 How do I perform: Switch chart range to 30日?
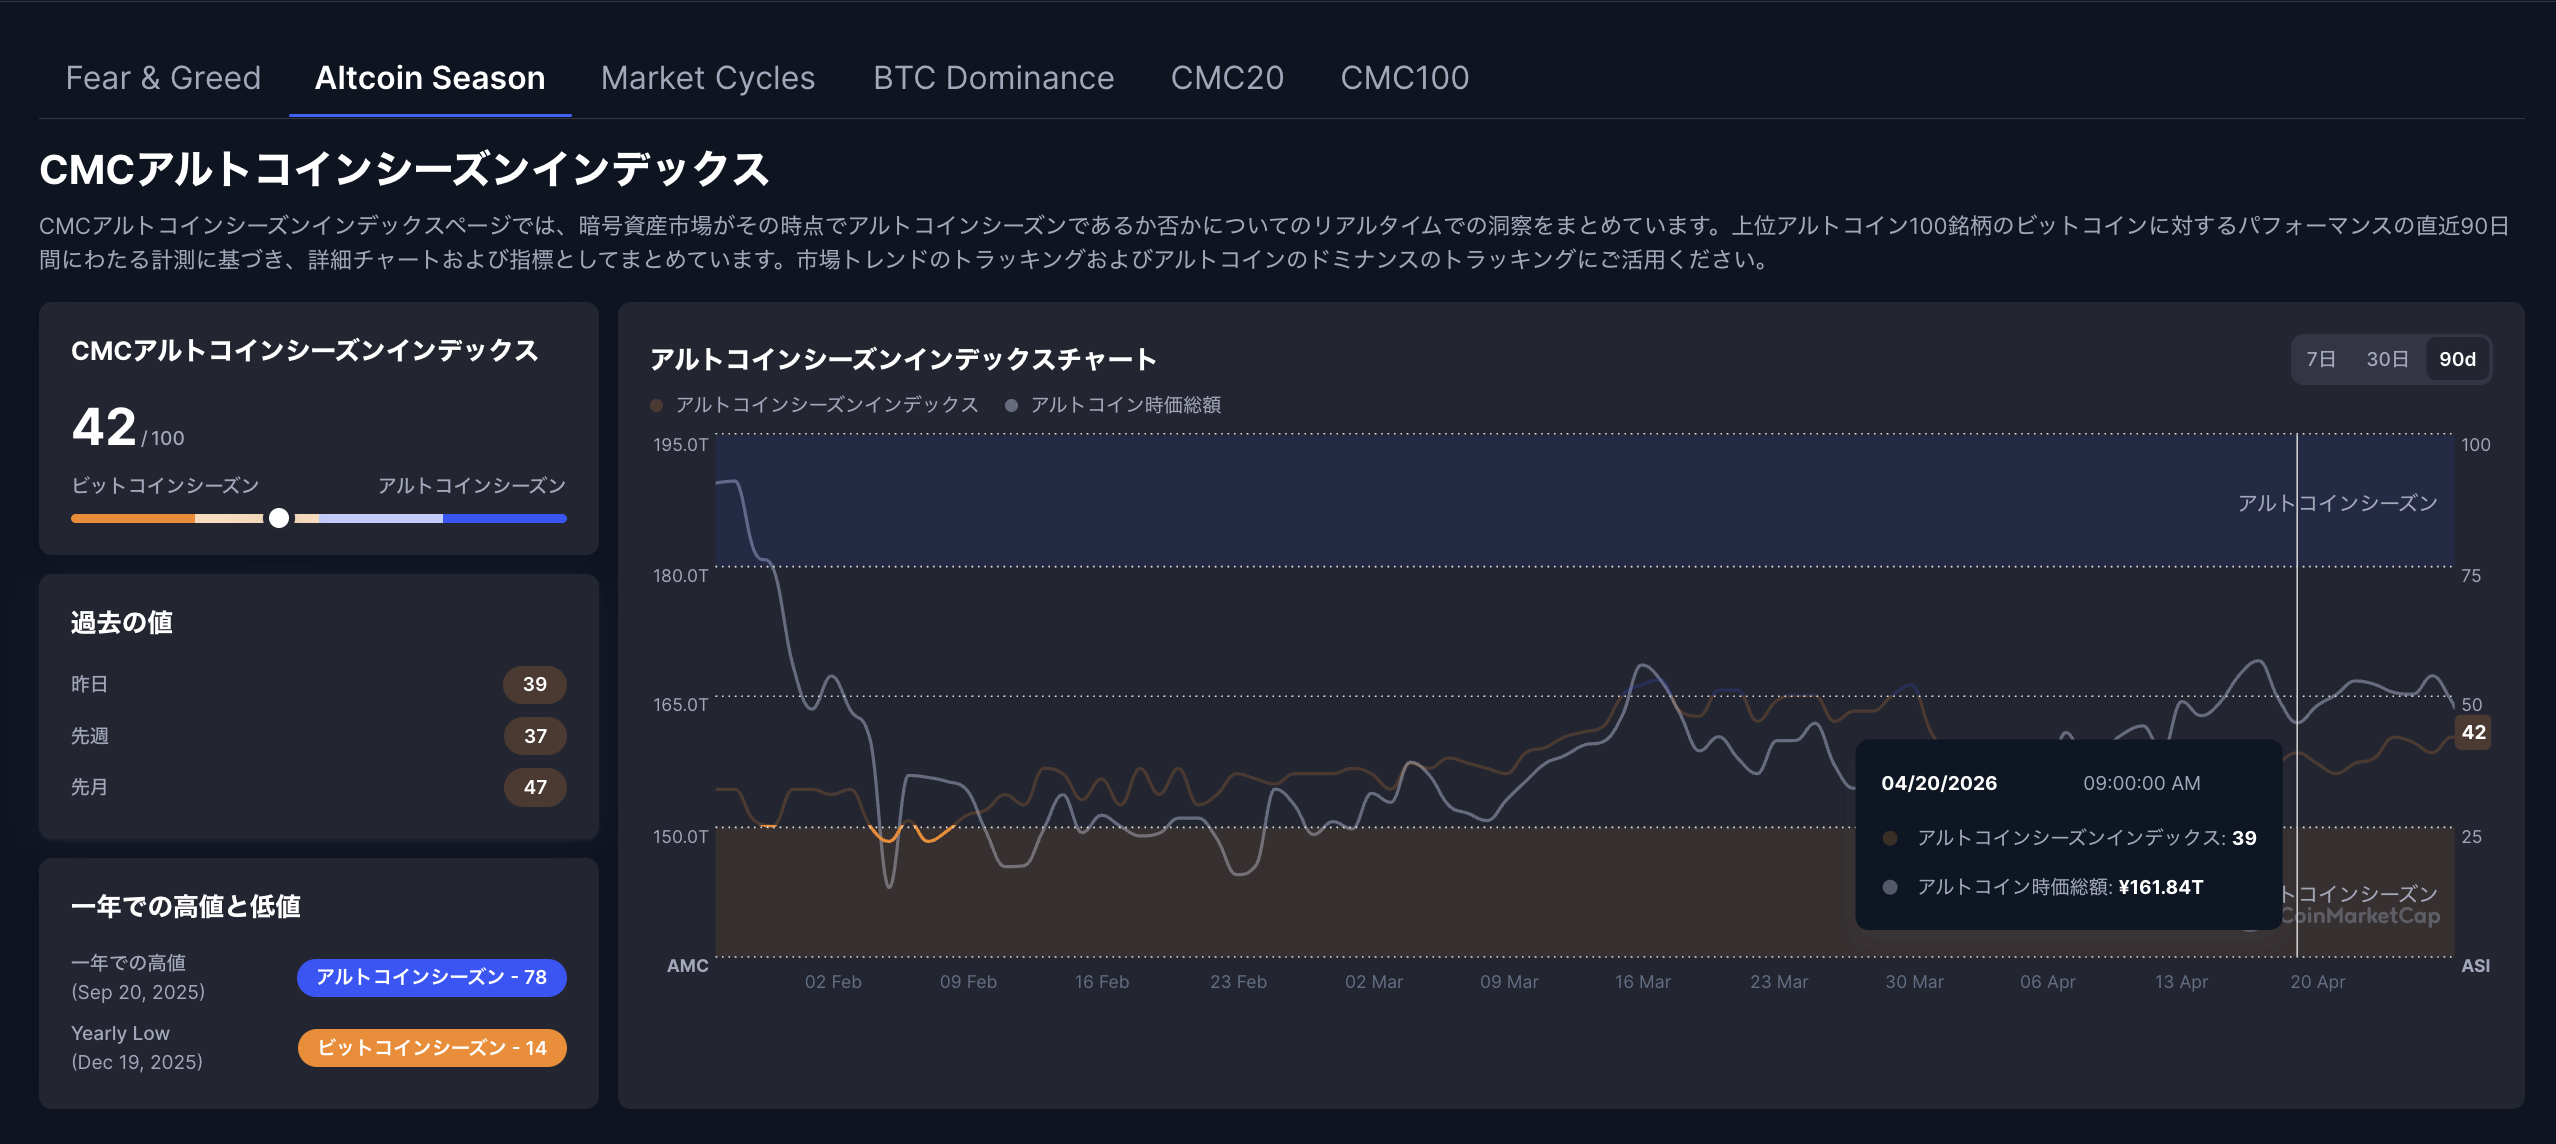coord(2386,359)
